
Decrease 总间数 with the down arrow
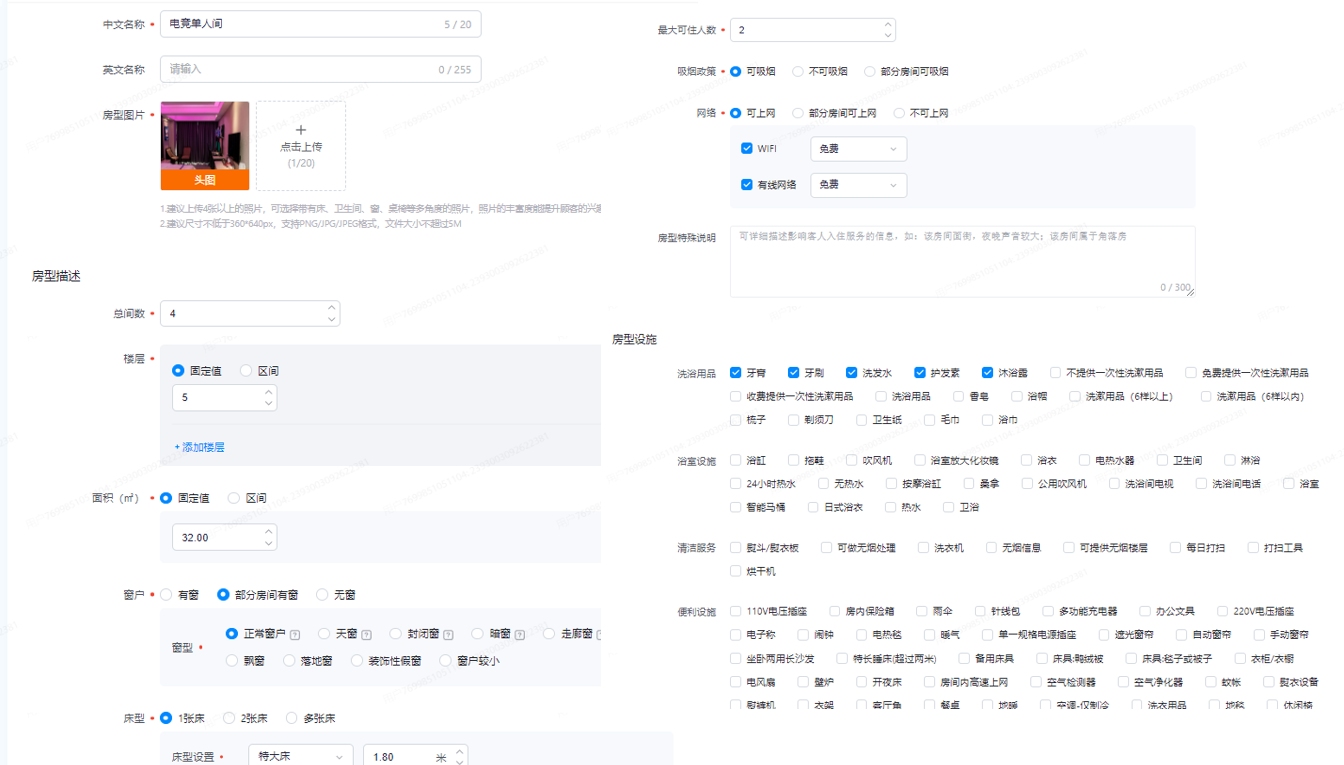pos(331,319)
